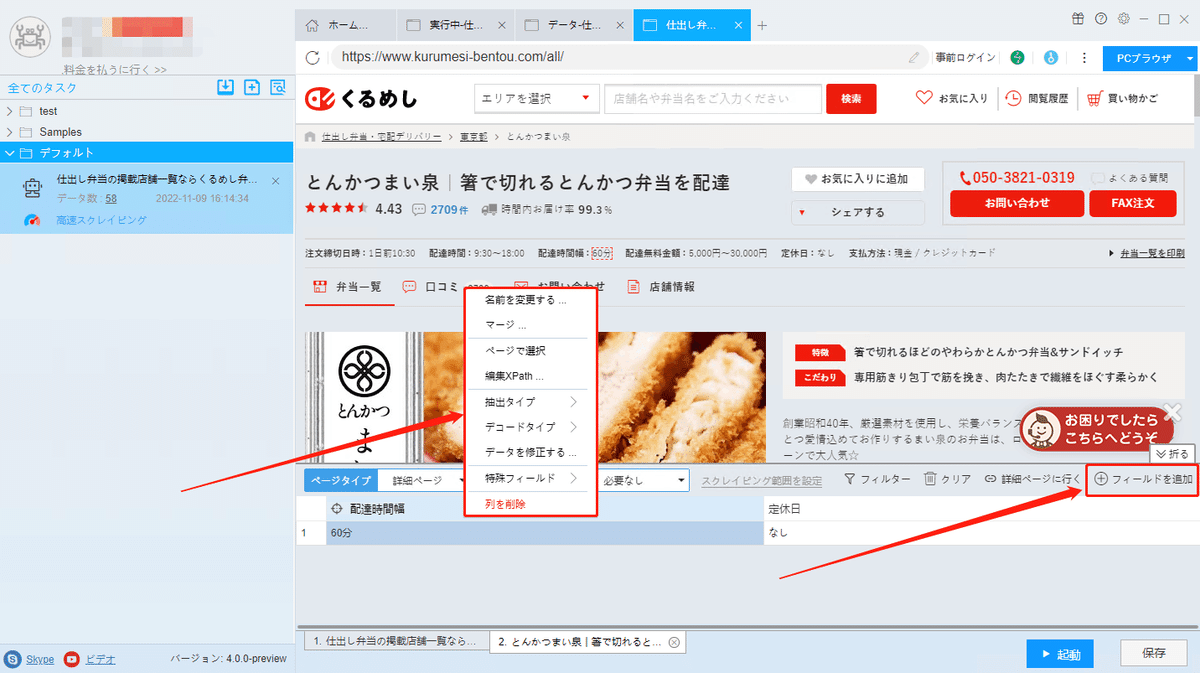Click the search tasks magnifier icon
The height and width of the screenshot is (673, 1200).
(278, 87)
